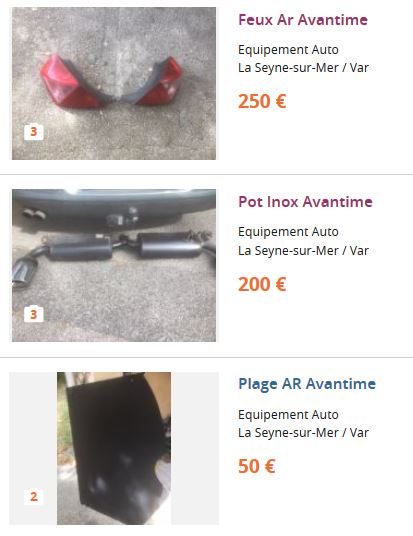Open the Pot Inox Avantime listing title
The image size is (413, 536).
[305, 201]
